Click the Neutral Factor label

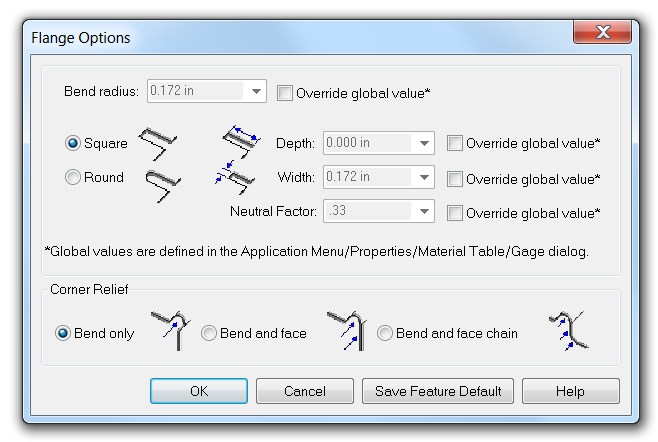click(x=273, y=211)
